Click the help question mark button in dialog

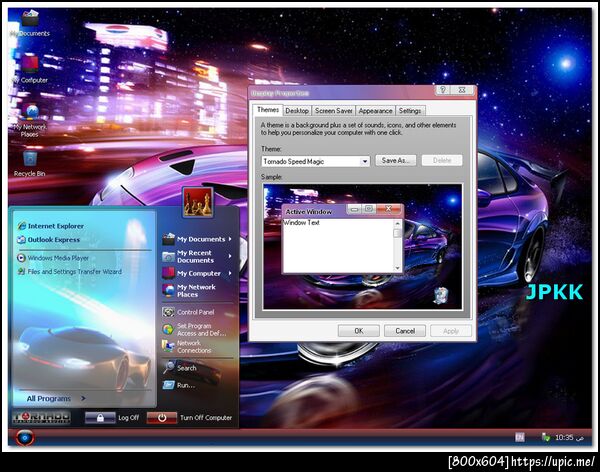coord(443,90)
